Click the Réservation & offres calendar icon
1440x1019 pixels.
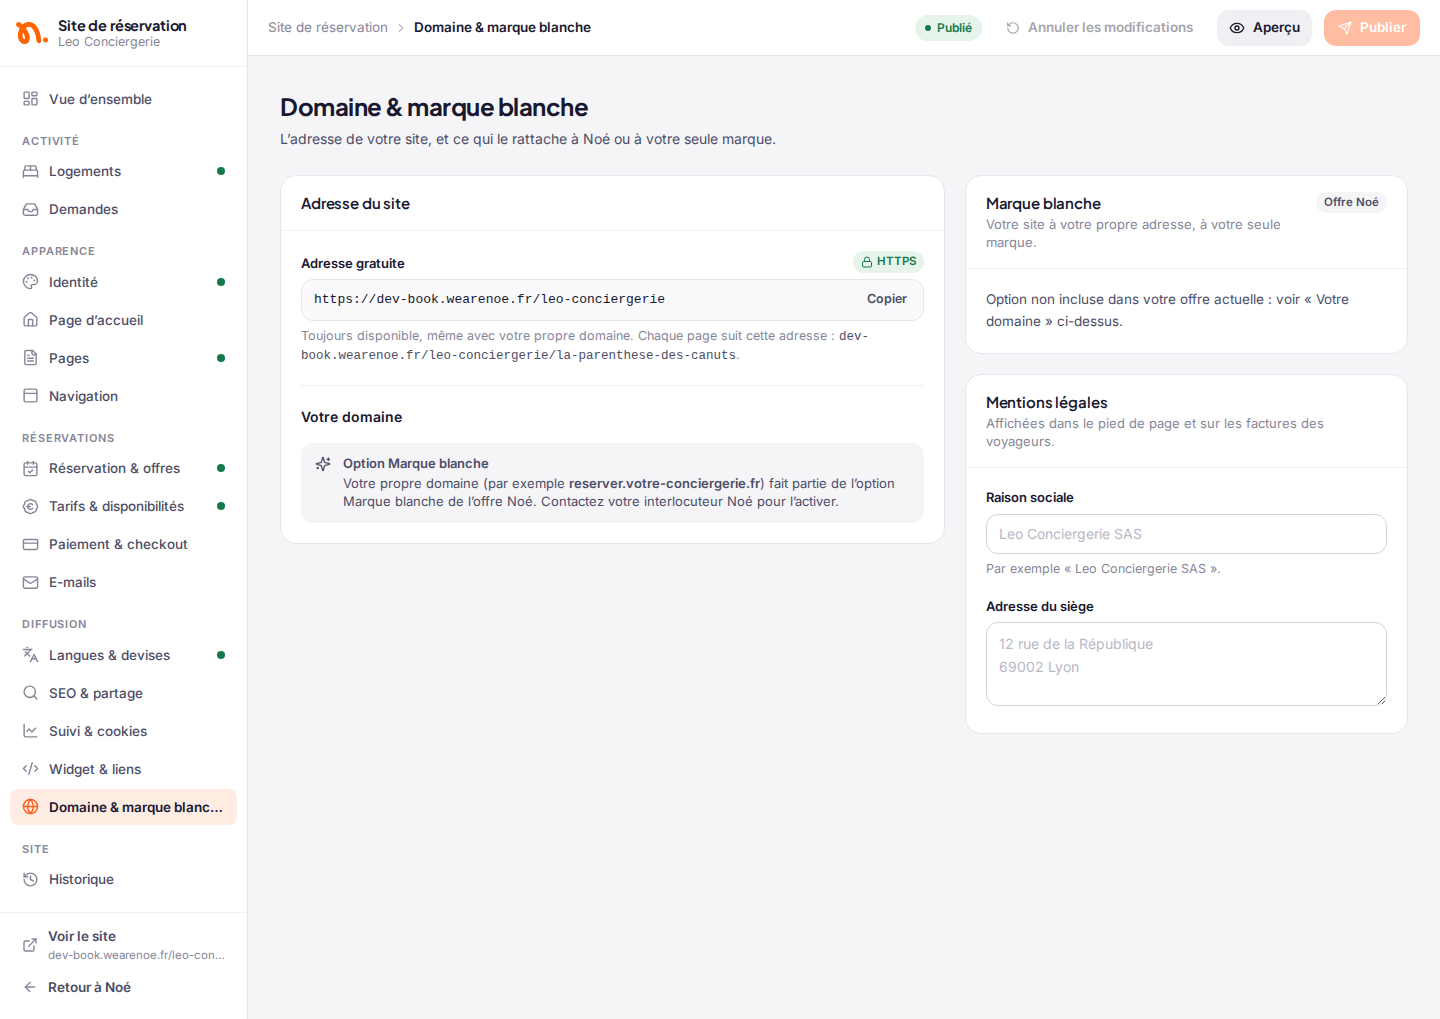pos(31,468)
